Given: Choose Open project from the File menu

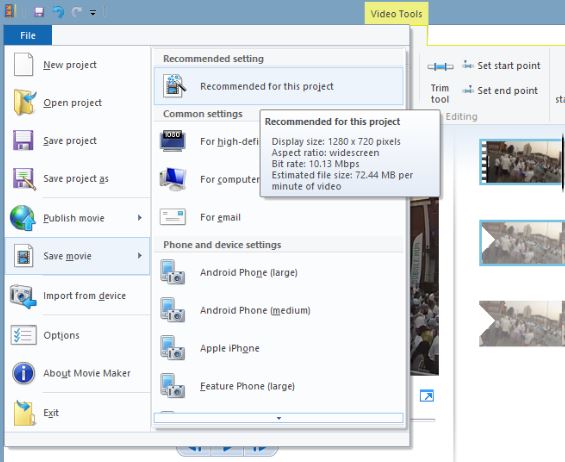Looking at the screenshot, I should click(77, 102).
